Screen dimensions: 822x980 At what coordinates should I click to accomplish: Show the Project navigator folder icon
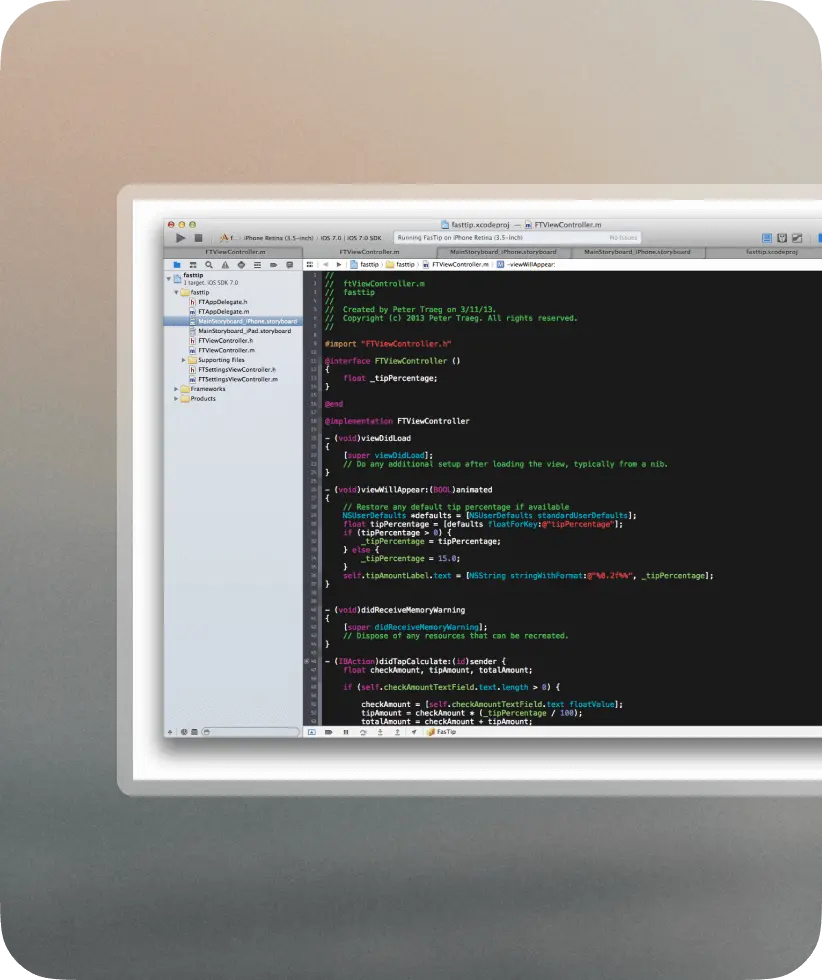coord(176,265)
